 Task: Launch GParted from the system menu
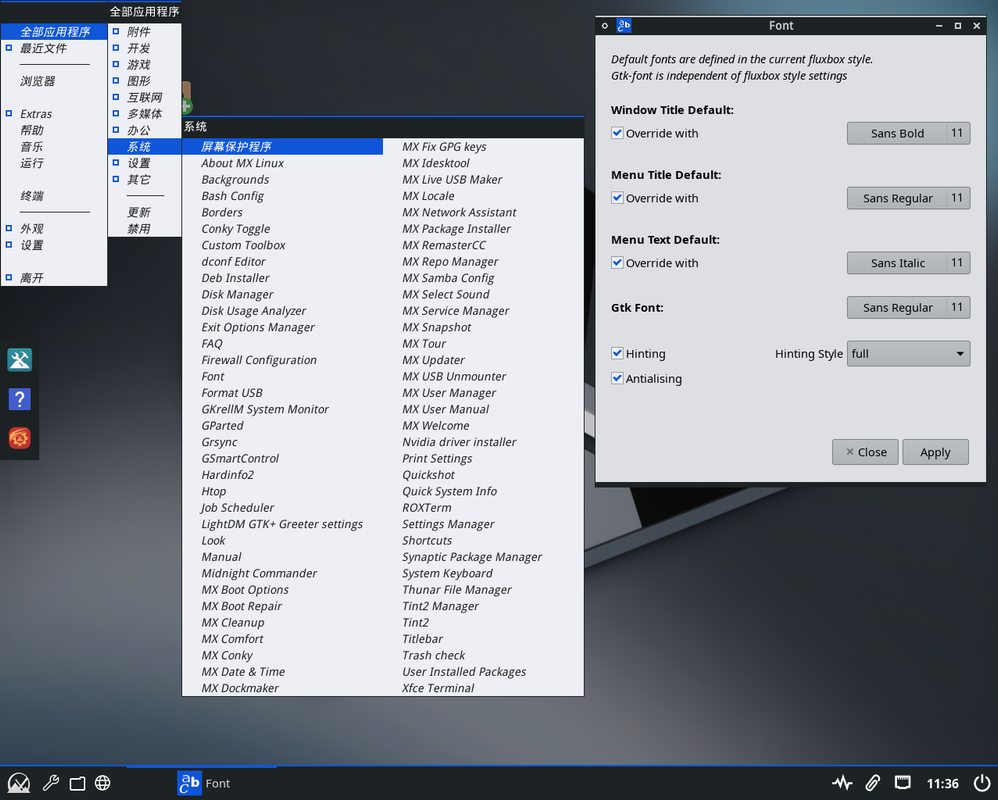click(283, 425)
